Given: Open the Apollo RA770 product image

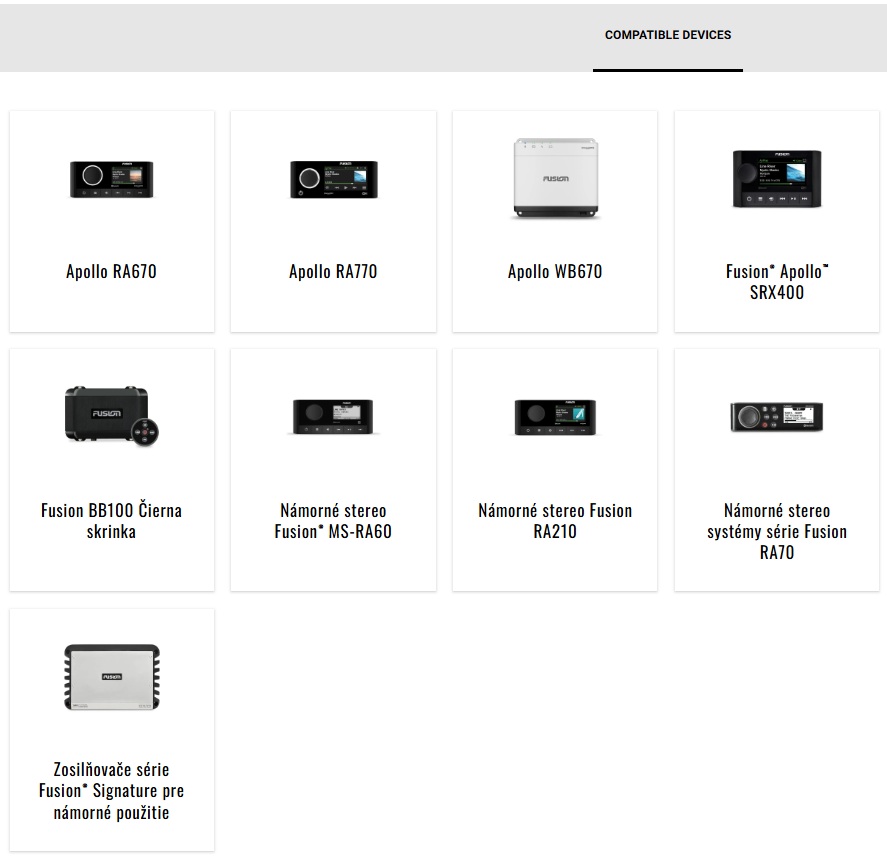Looking at the screenshot, I should coord(334,179).
